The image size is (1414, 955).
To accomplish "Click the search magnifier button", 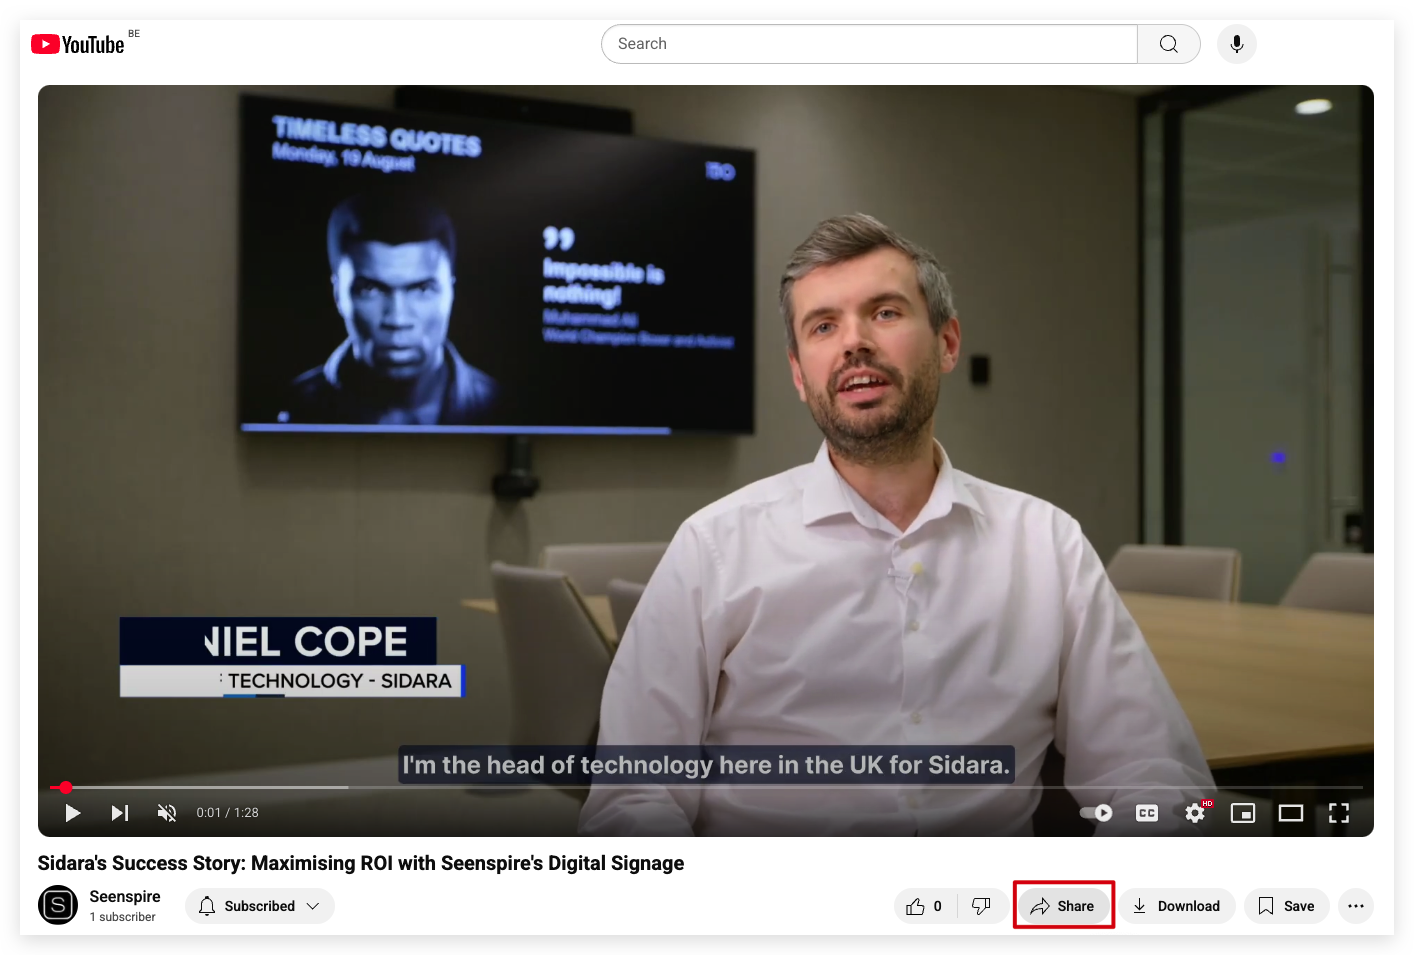I will pyautogui.click(x=1168, y=44).
